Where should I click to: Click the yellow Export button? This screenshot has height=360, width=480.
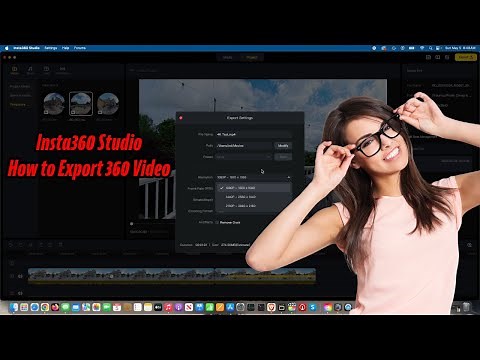465,57
